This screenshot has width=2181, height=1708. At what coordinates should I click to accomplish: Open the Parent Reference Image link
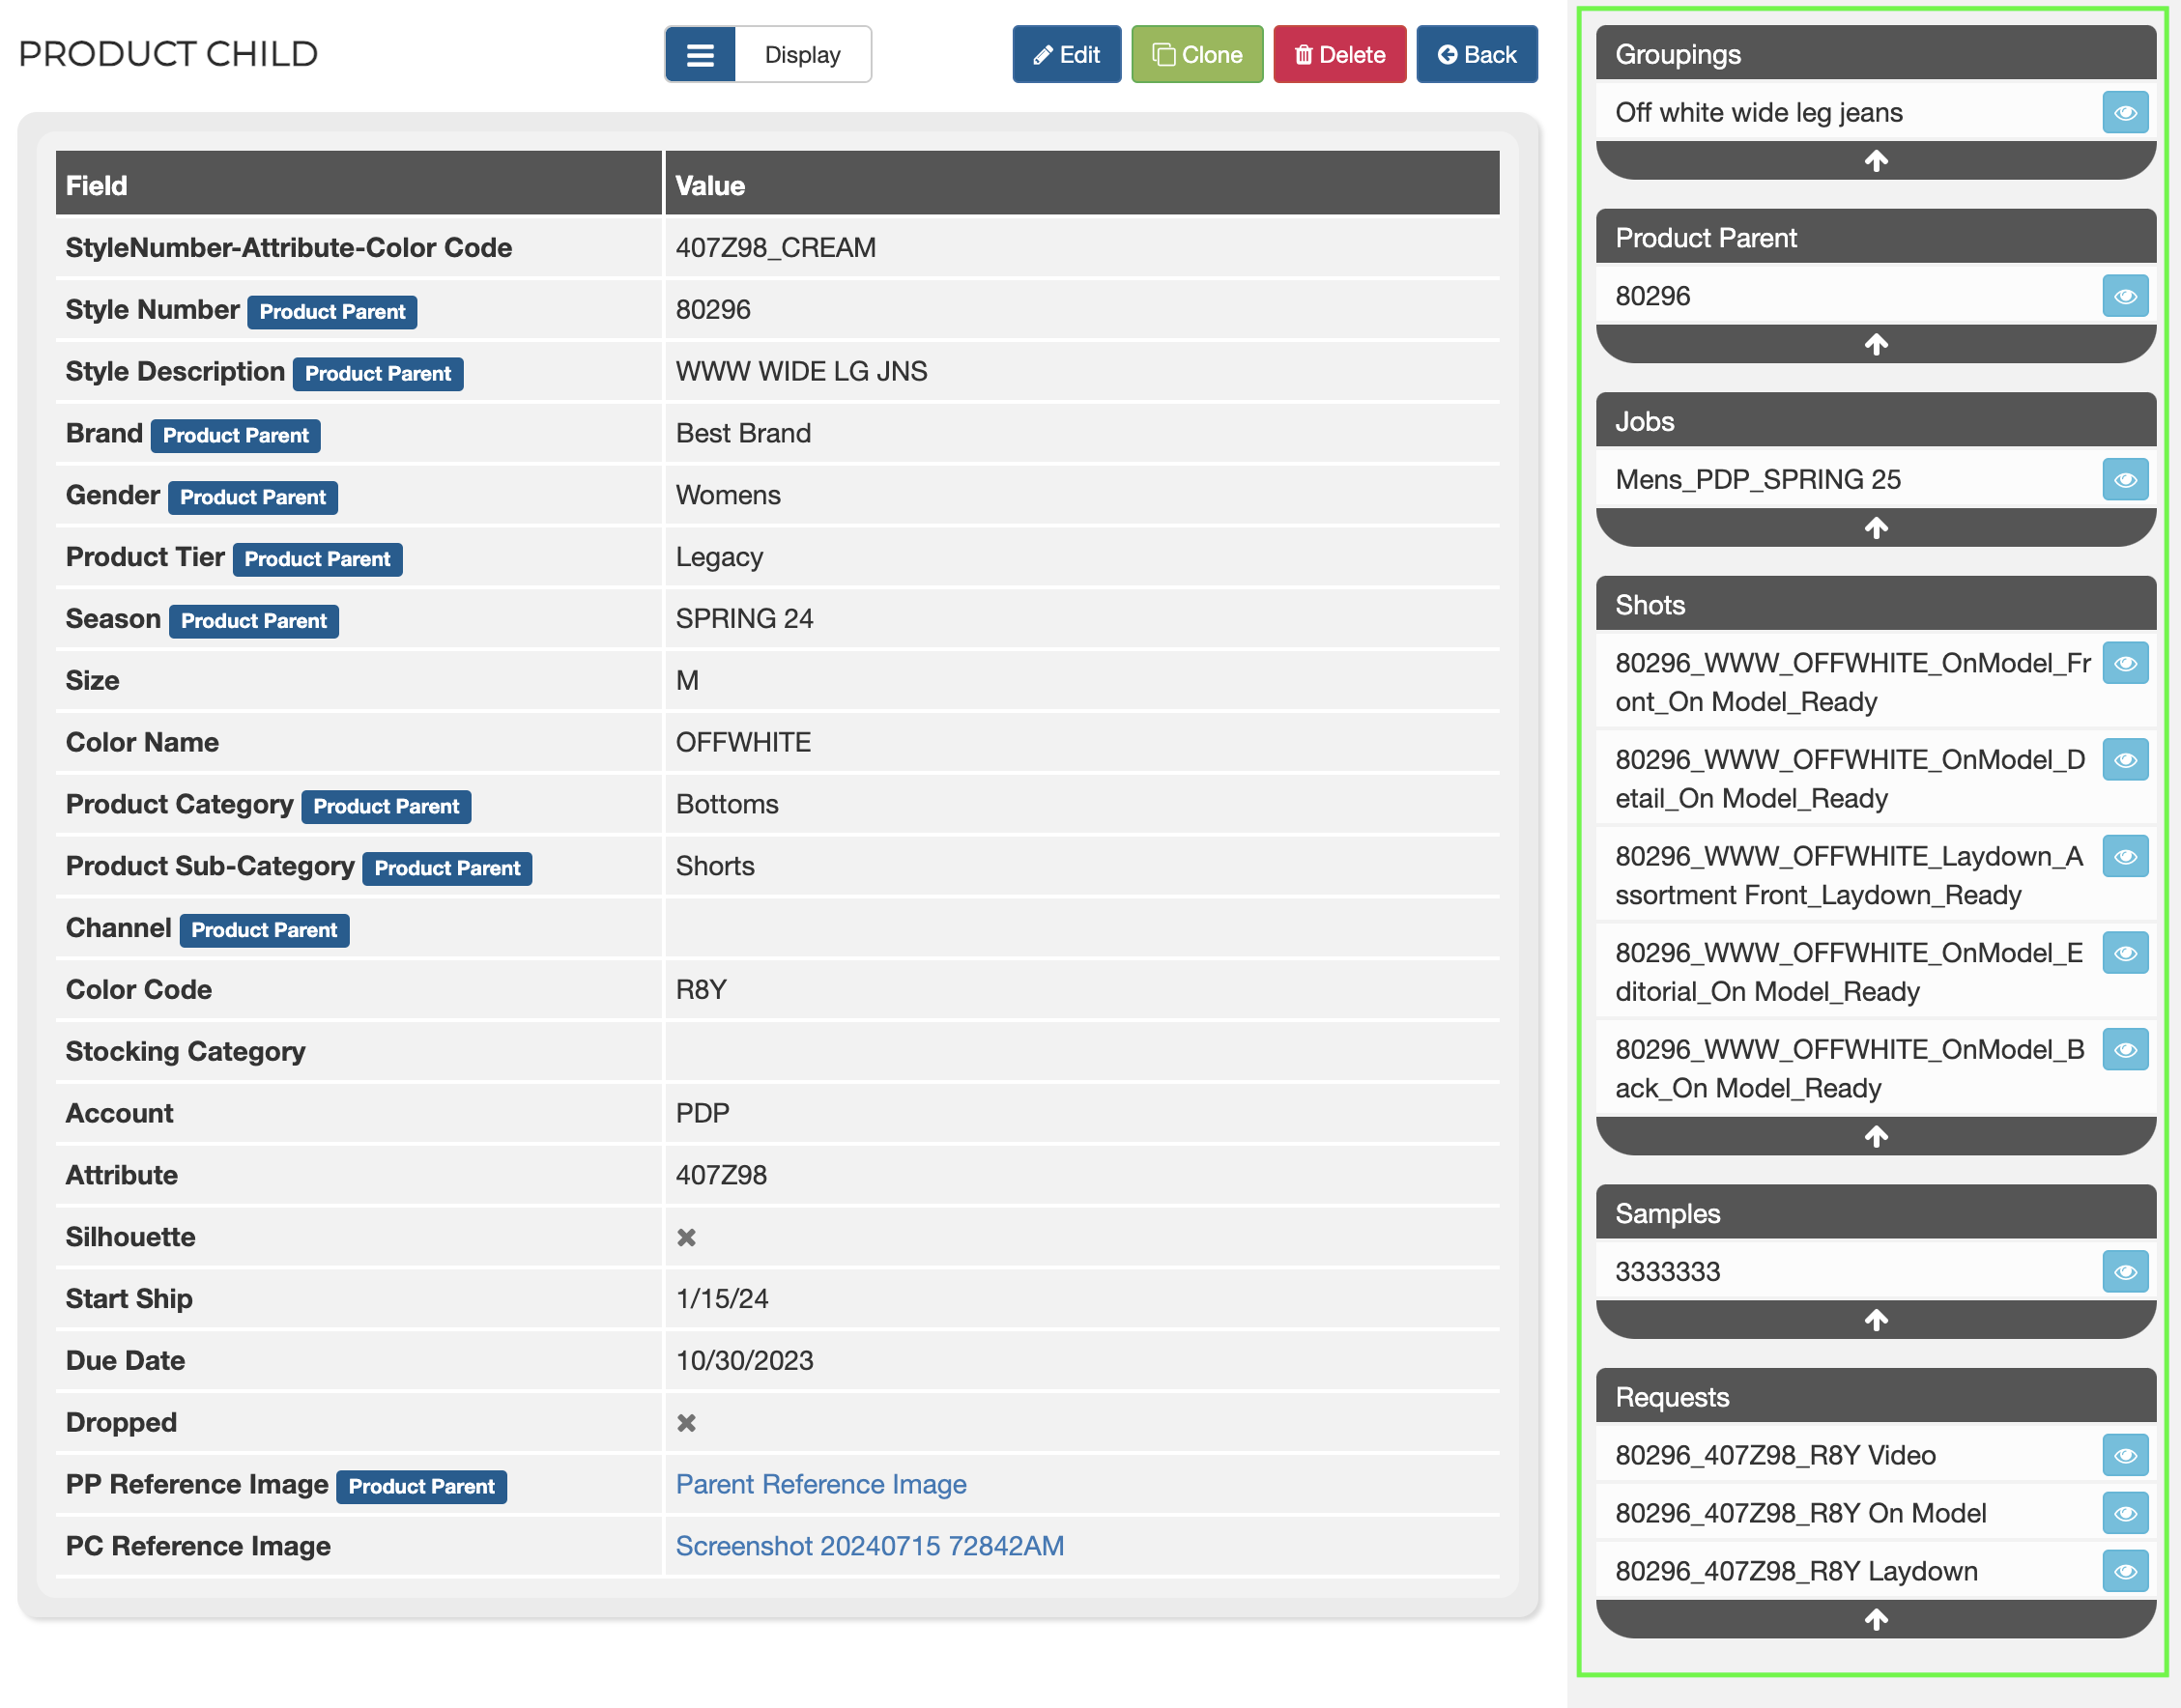(x=820, y=1484)
